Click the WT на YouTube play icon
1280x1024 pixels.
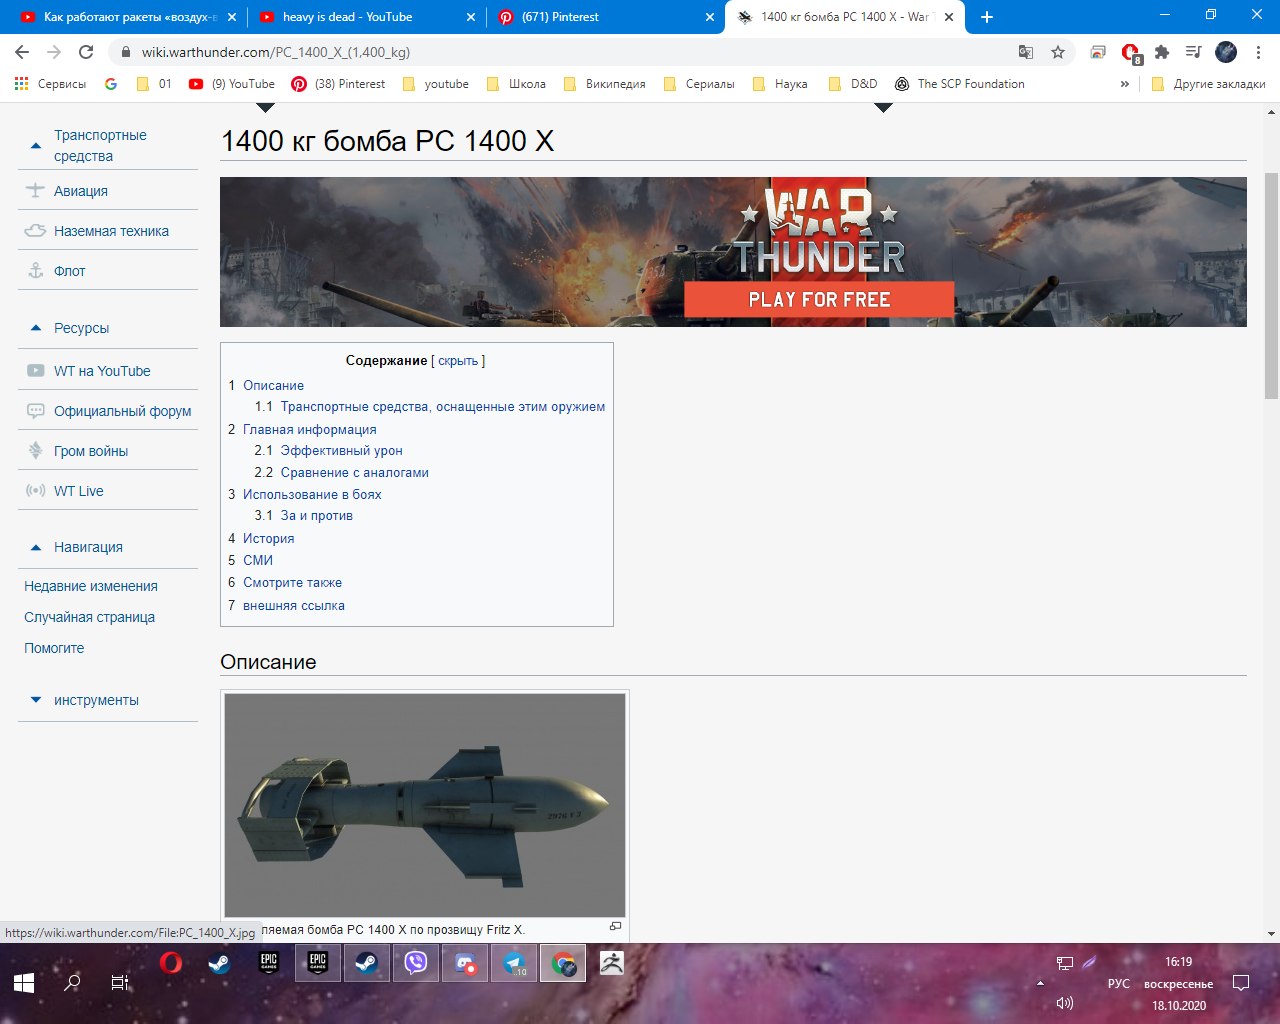coord(35,371)
